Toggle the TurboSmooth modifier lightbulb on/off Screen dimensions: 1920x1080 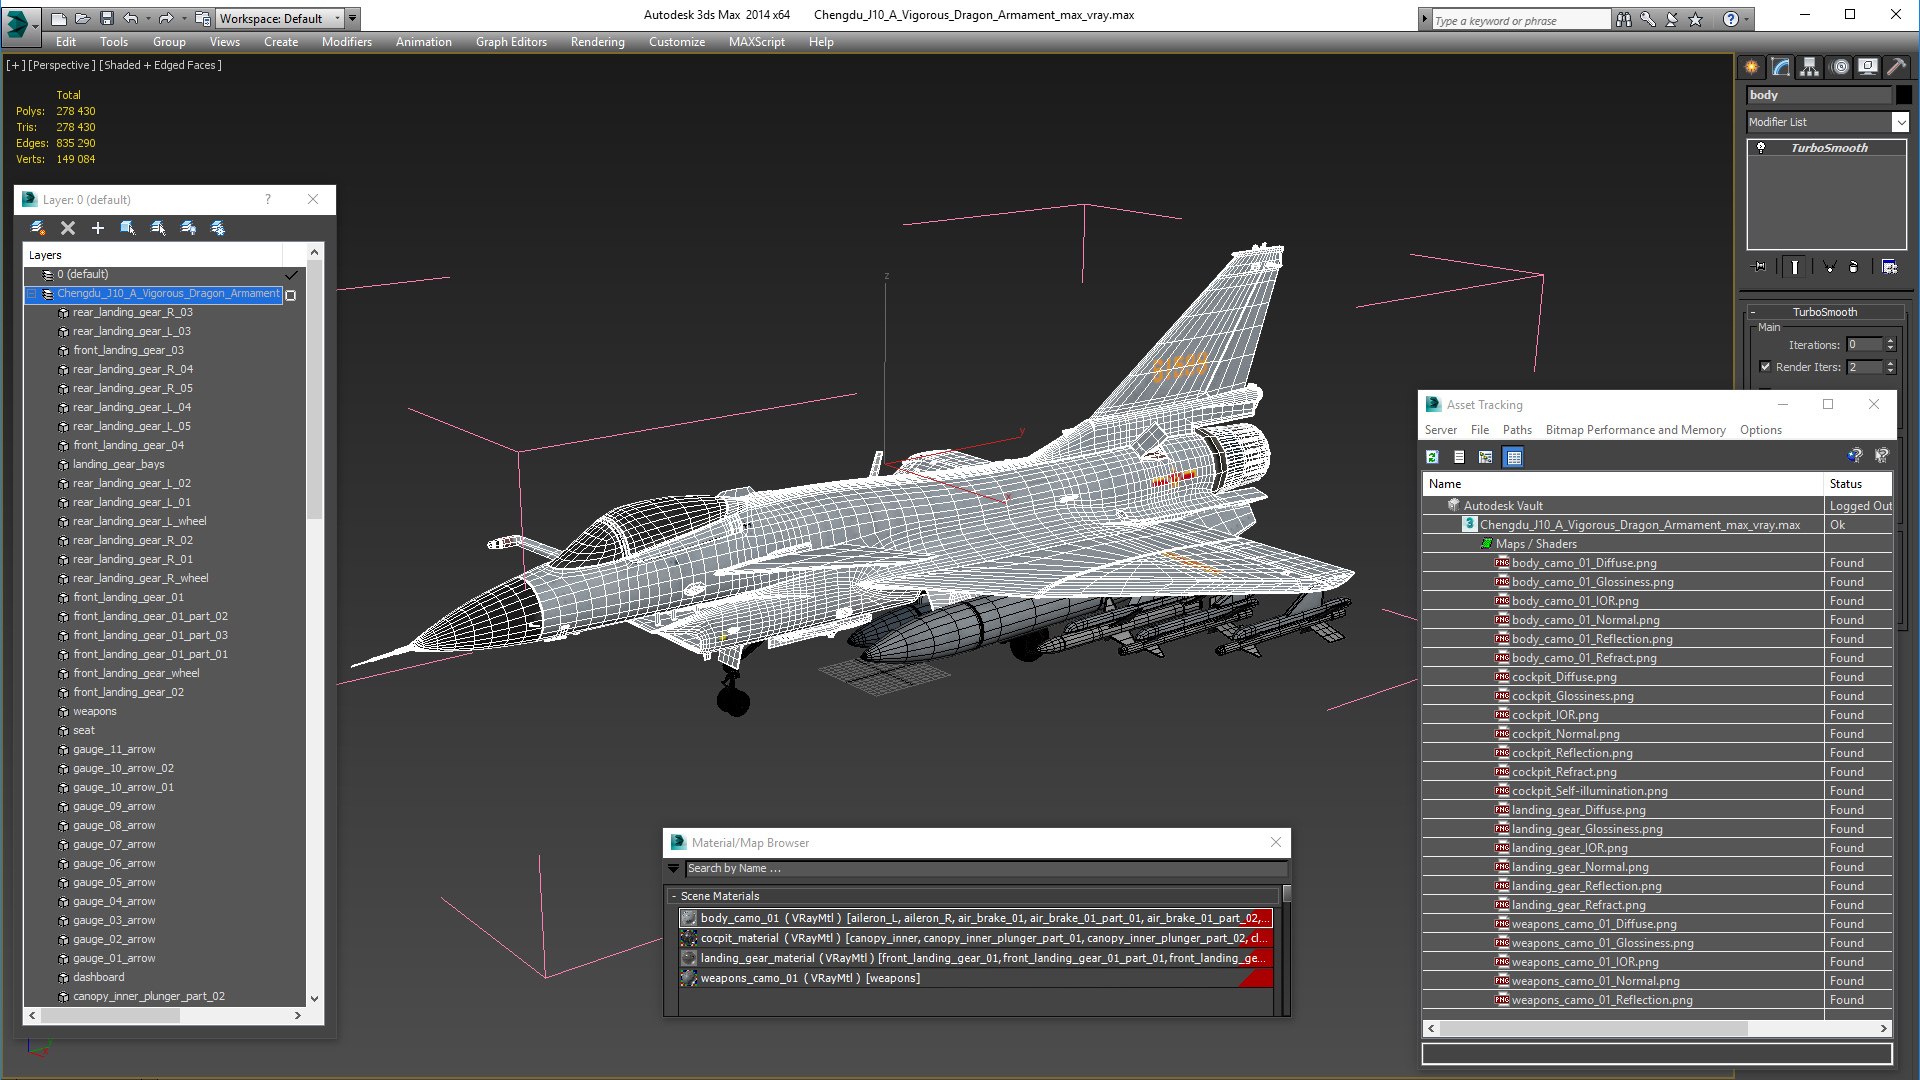pyautogui.click(x=1761, y=148)
